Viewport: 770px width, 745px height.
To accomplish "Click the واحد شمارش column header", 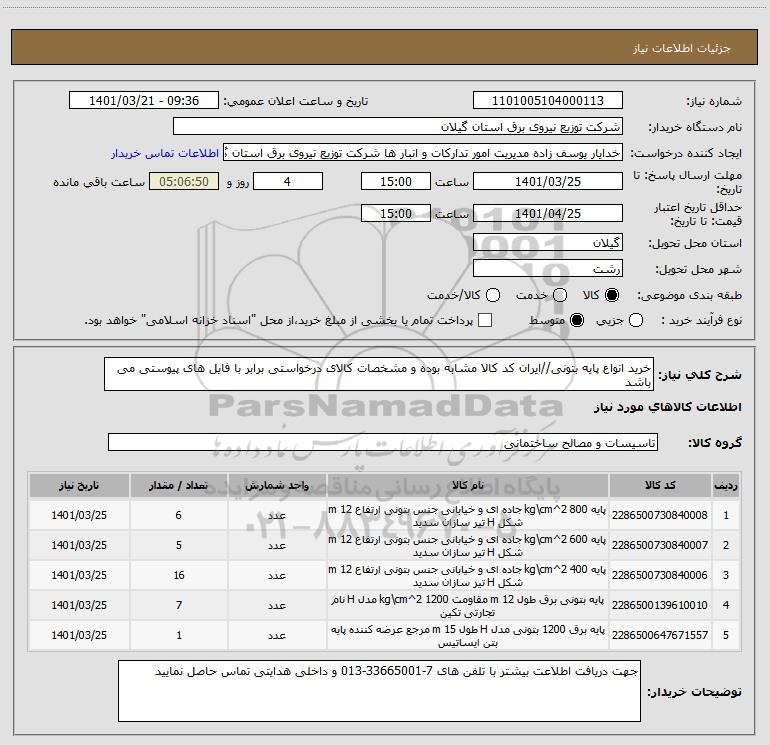I will (277, 485).
